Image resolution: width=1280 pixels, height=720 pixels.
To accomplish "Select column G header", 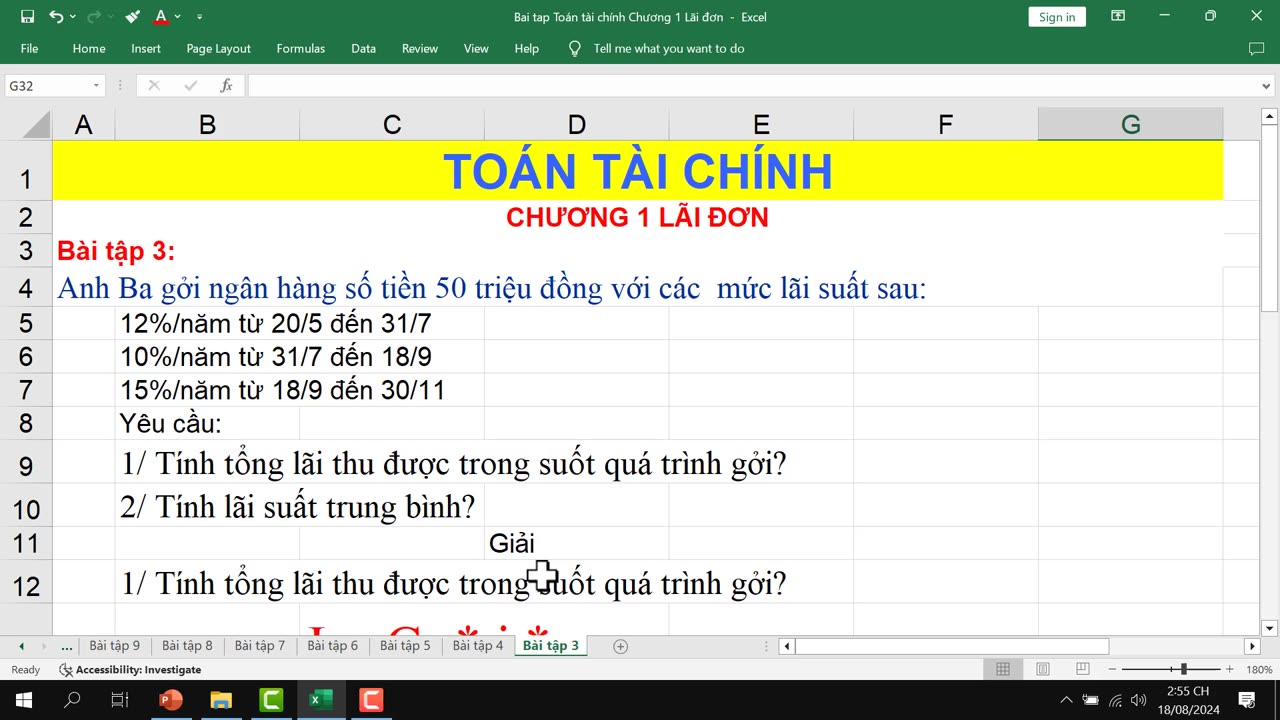I will tap(1130, 125).
